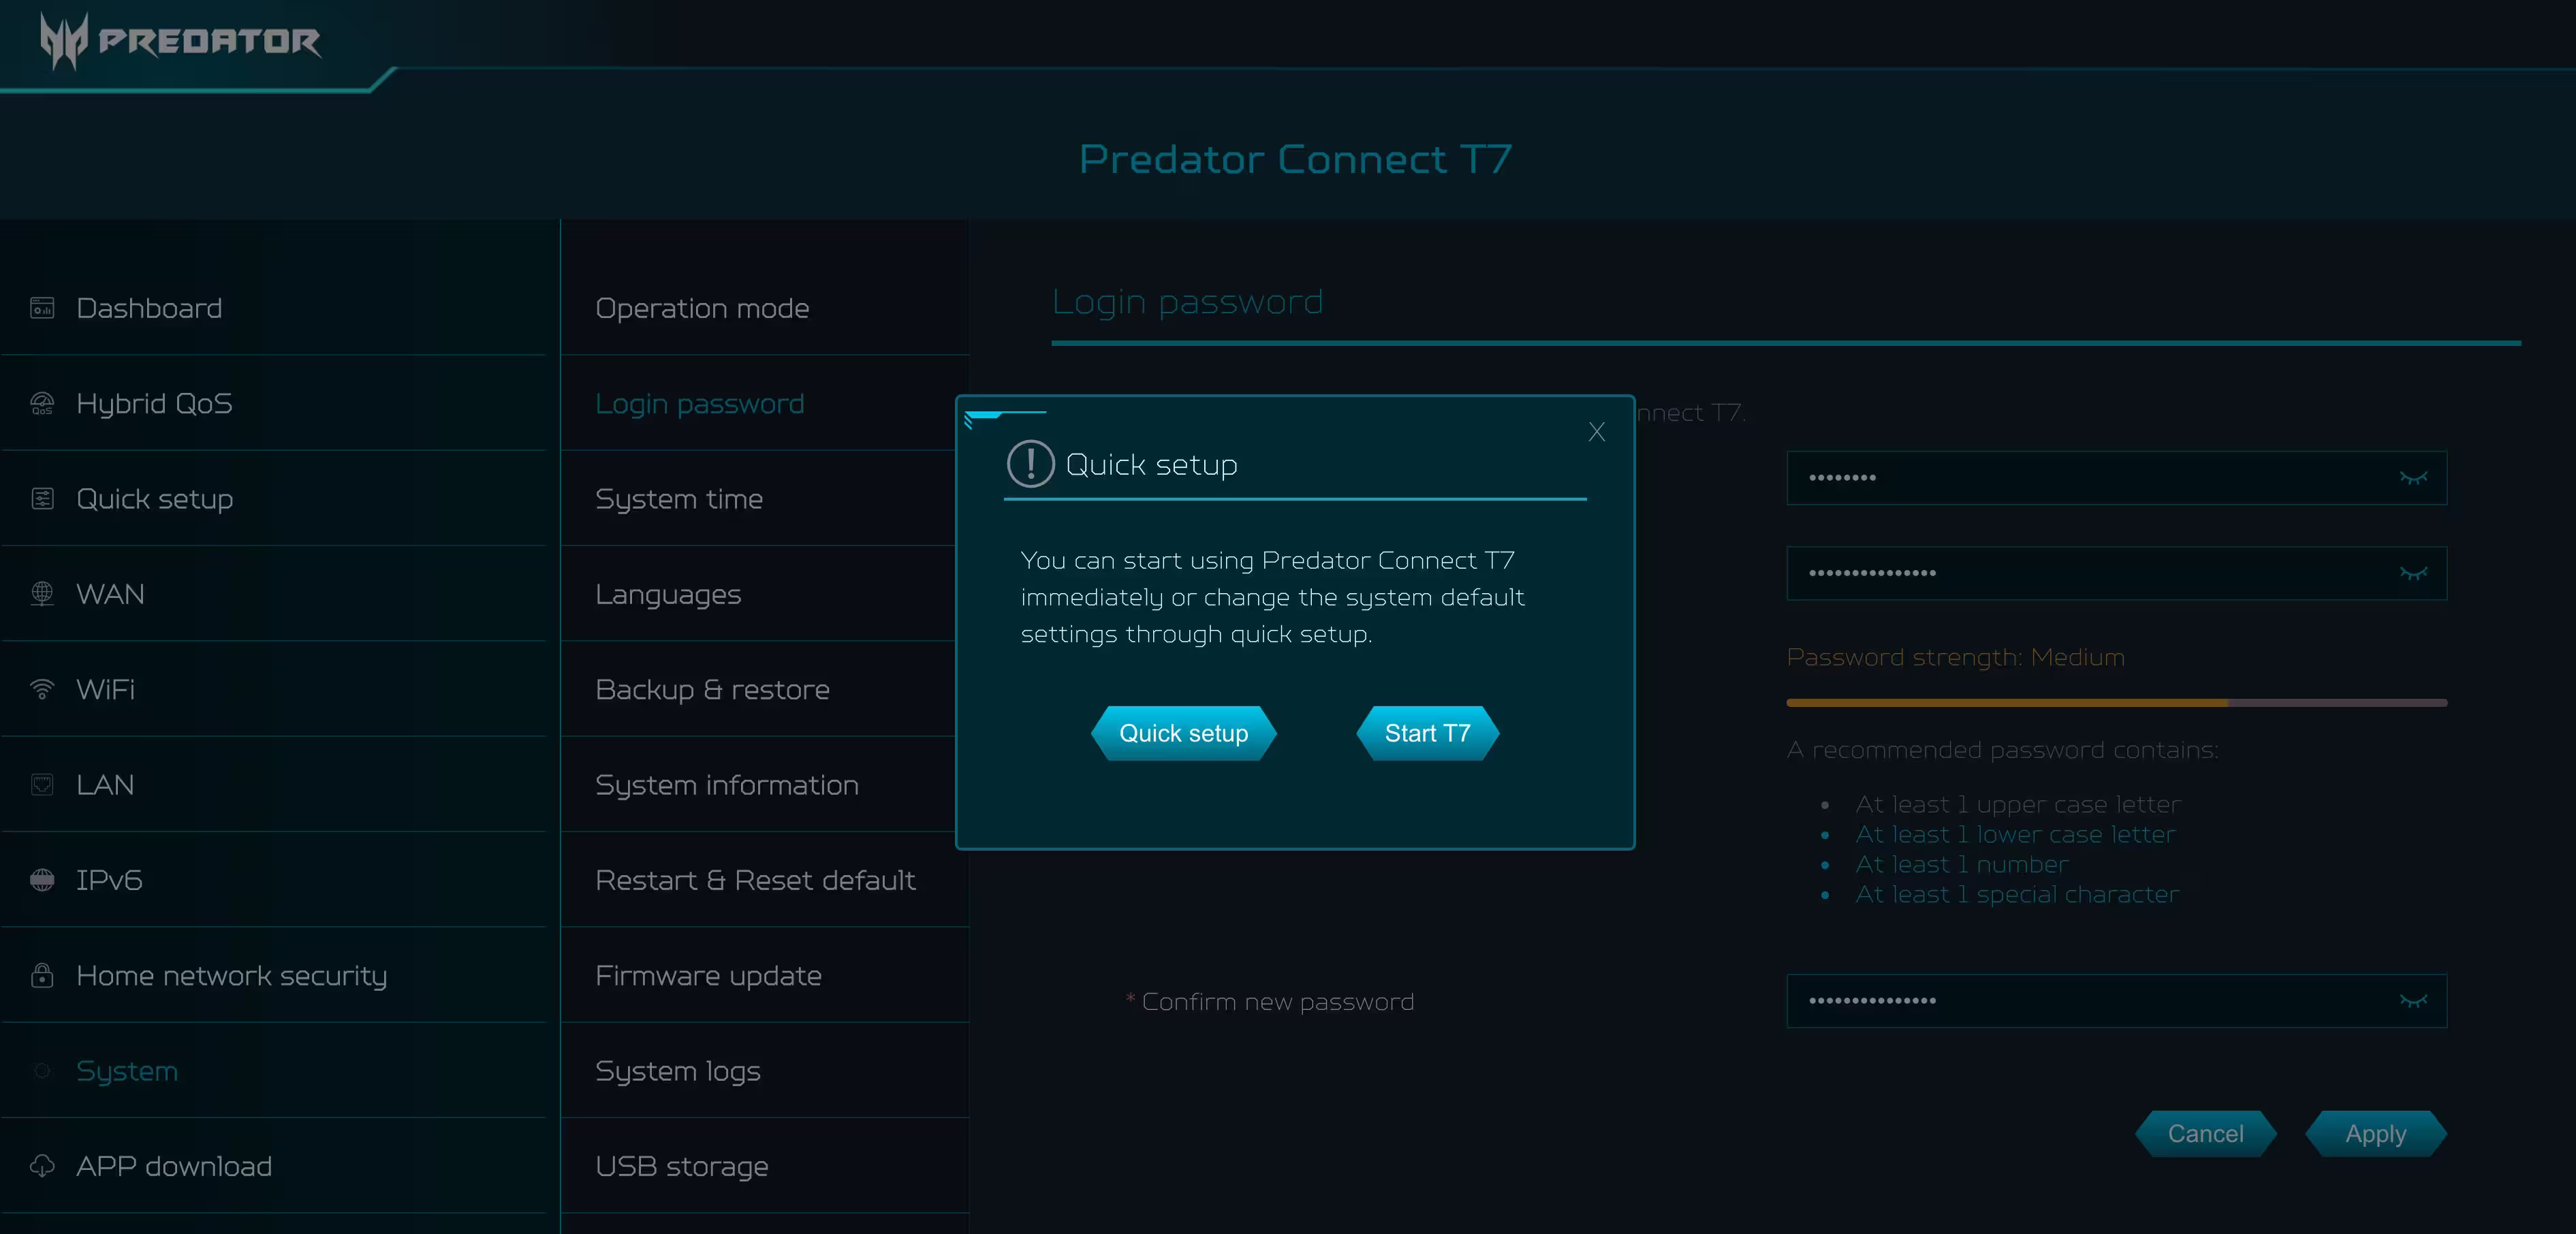Reveal the second password field's characters
This screenshot has width=2576, height=1234.
click(2414, 573)
